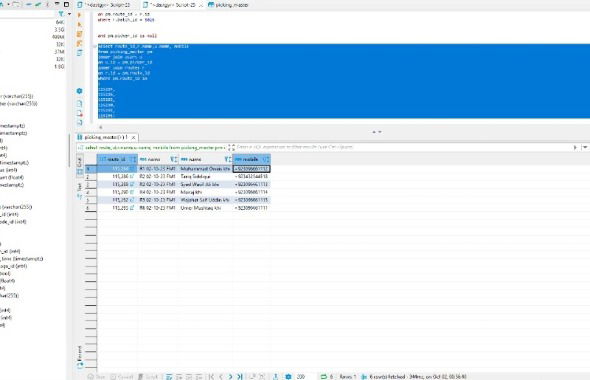Viewport: 590px width, 380px height.
Task: Select row number 1 header
Action: (x=91, y=169)
